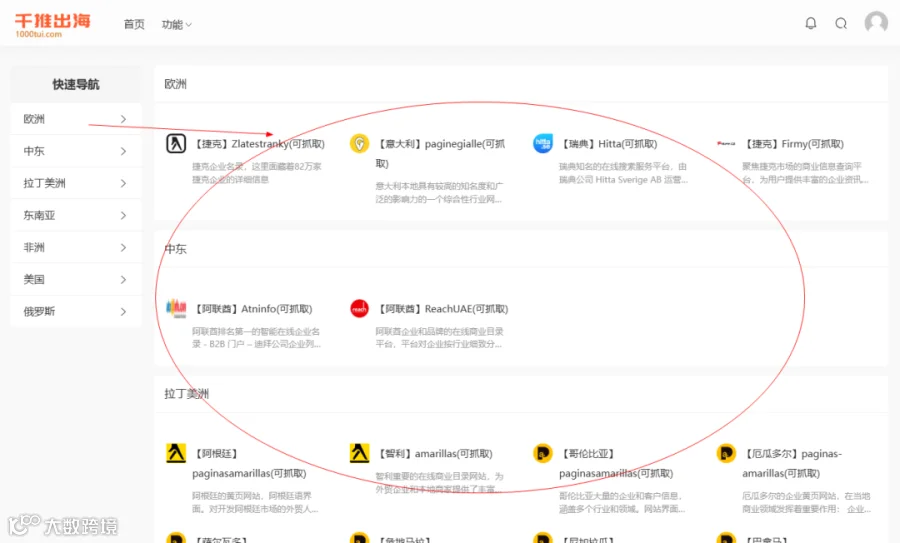The height and width of the screenshot is (543, 900).
Task: Click the 中东 section heading in content
Action: (175, 249)
